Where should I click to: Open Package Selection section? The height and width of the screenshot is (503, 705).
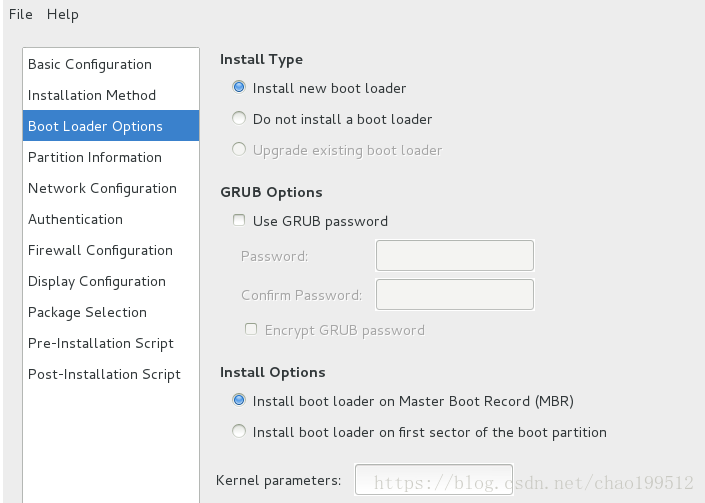111,312
